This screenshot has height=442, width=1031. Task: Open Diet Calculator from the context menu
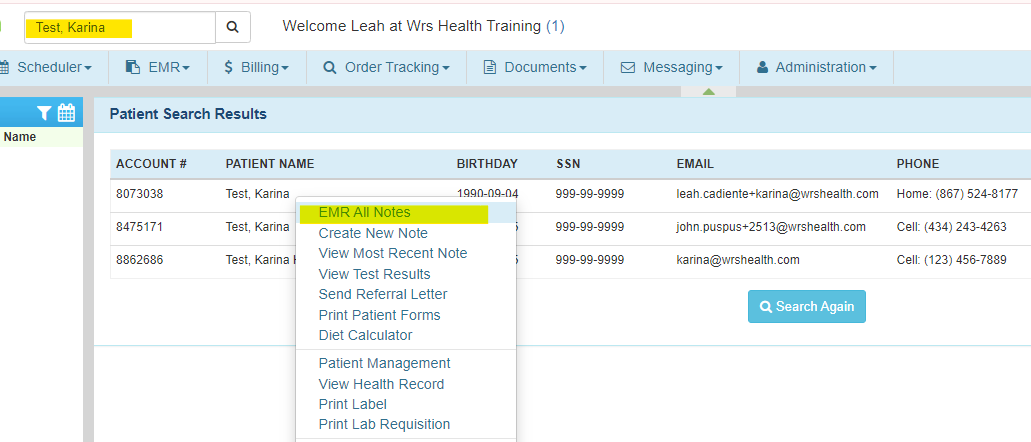click(365, 335)
